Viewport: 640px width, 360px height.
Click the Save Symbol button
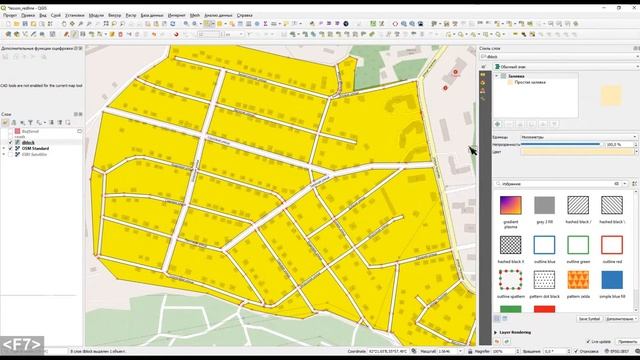[589, 319]
